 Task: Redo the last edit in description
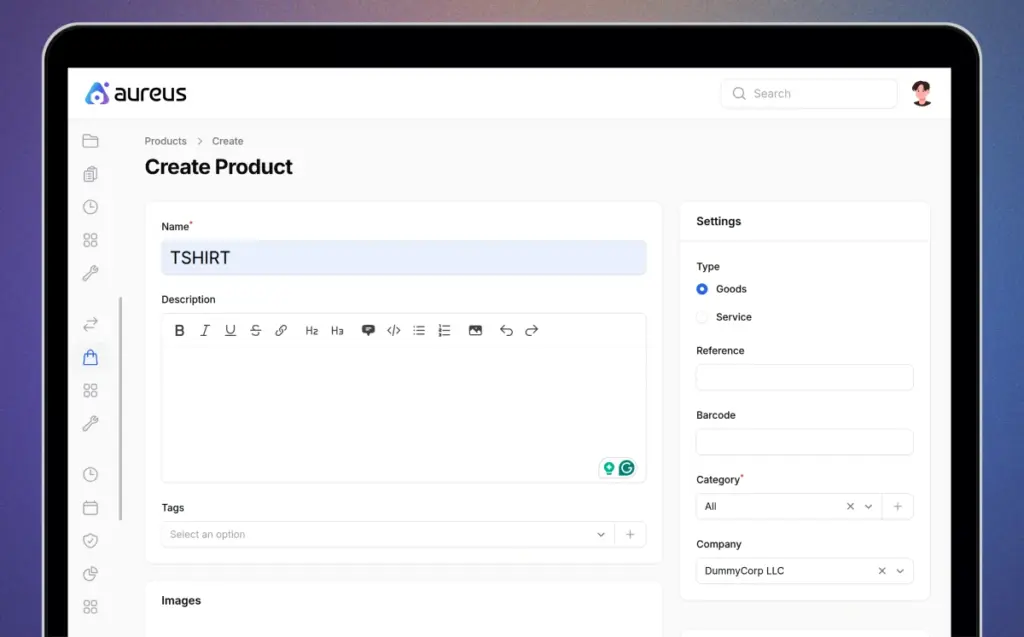tap(532, 331)
